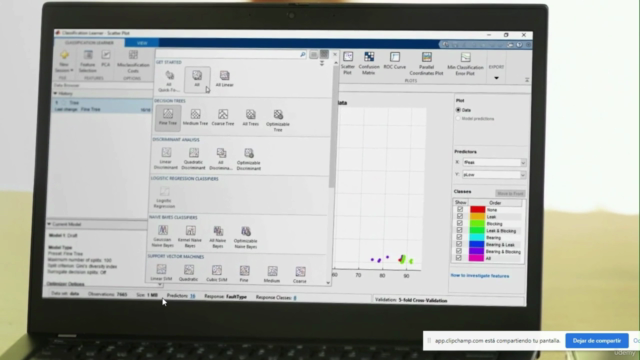Viewport: 640px width, 360px height.
Task: Choose the Quadratic SVM model
Action: (x=189, y=273)
